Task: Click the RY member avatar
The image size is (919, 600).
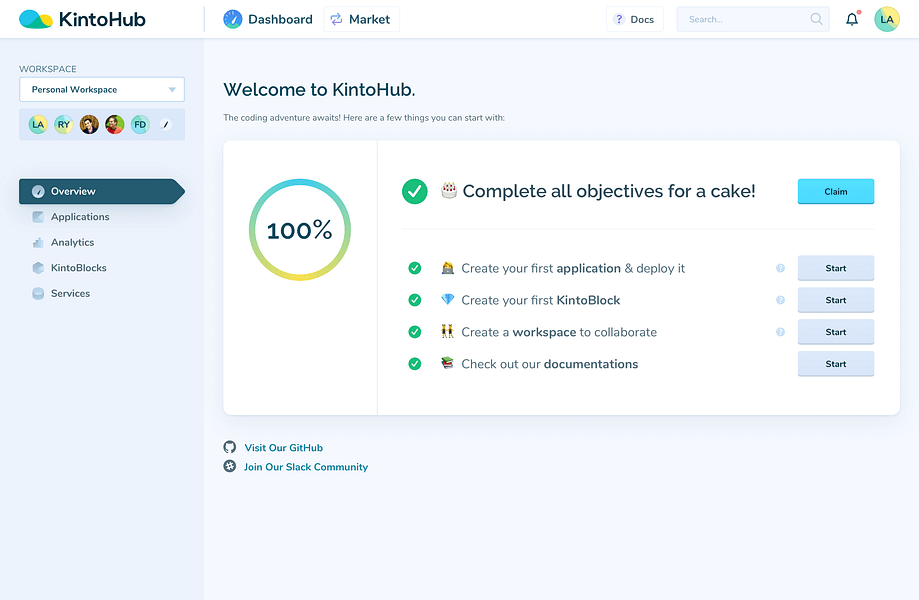Action: 63,124
